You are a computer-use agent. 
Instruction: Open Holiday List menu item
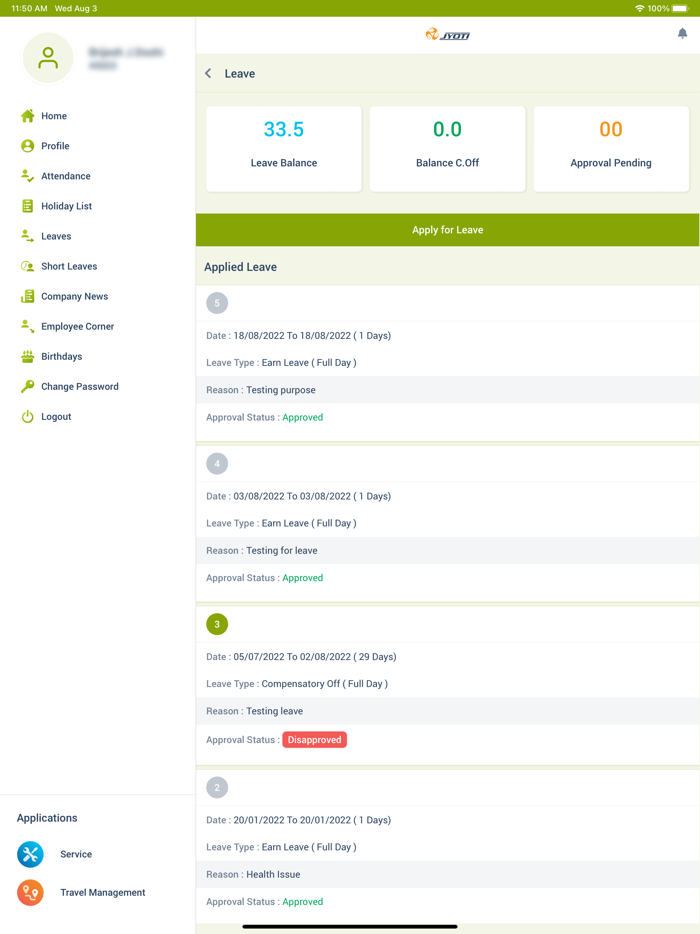point(66,206)
